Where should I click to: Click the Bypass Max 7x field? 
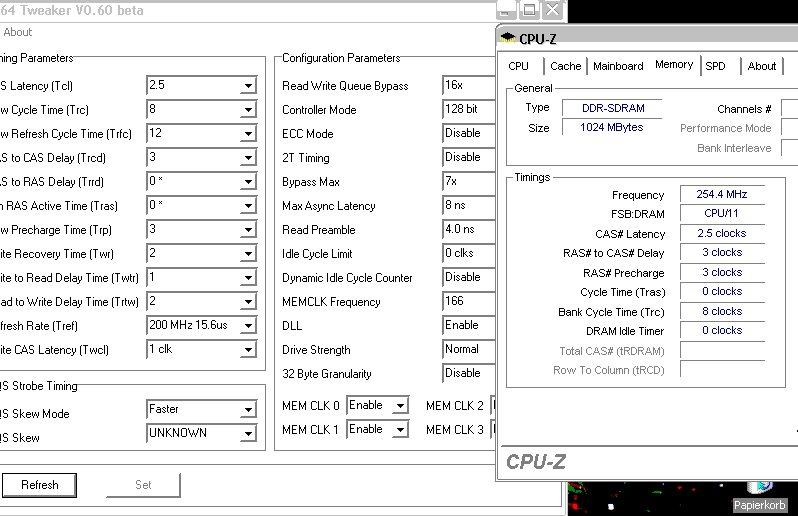(x=469, y=182)
